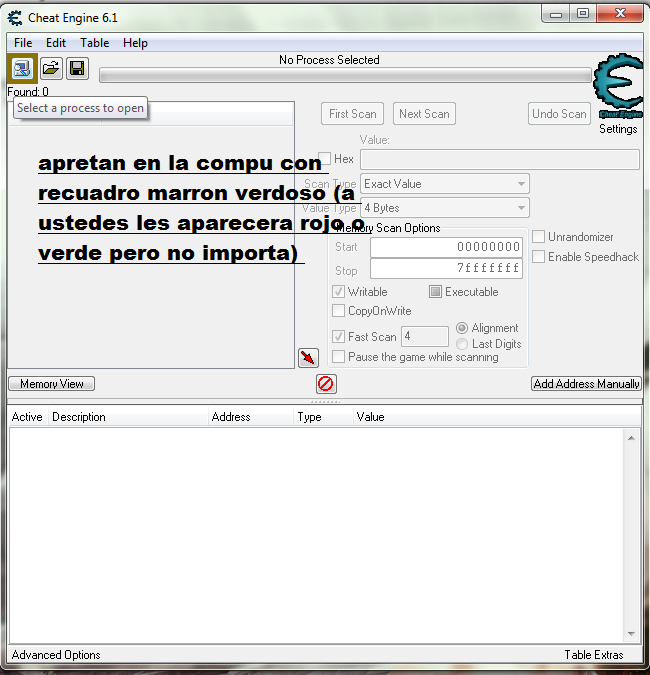Click the 'No Process Selected' label

tap(329, 60)
